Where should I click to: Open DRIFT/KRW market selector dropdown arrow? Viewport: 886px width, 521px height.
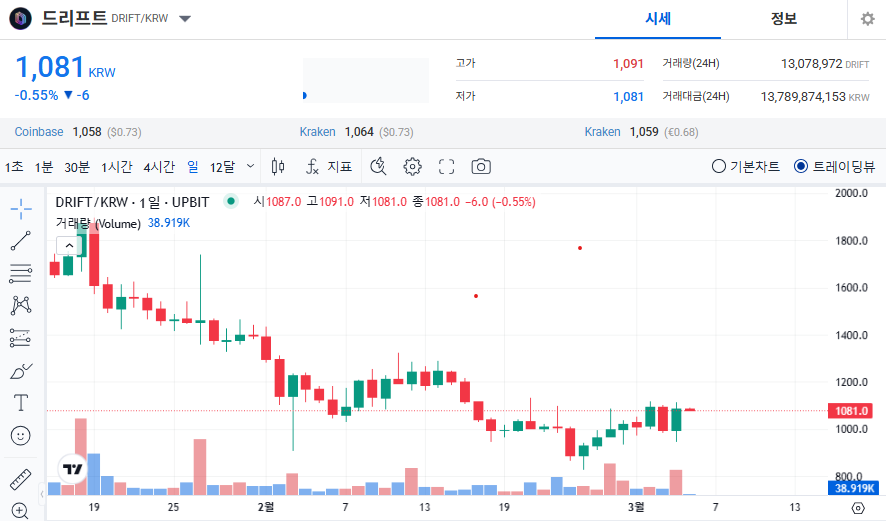(x=185, y=19)
